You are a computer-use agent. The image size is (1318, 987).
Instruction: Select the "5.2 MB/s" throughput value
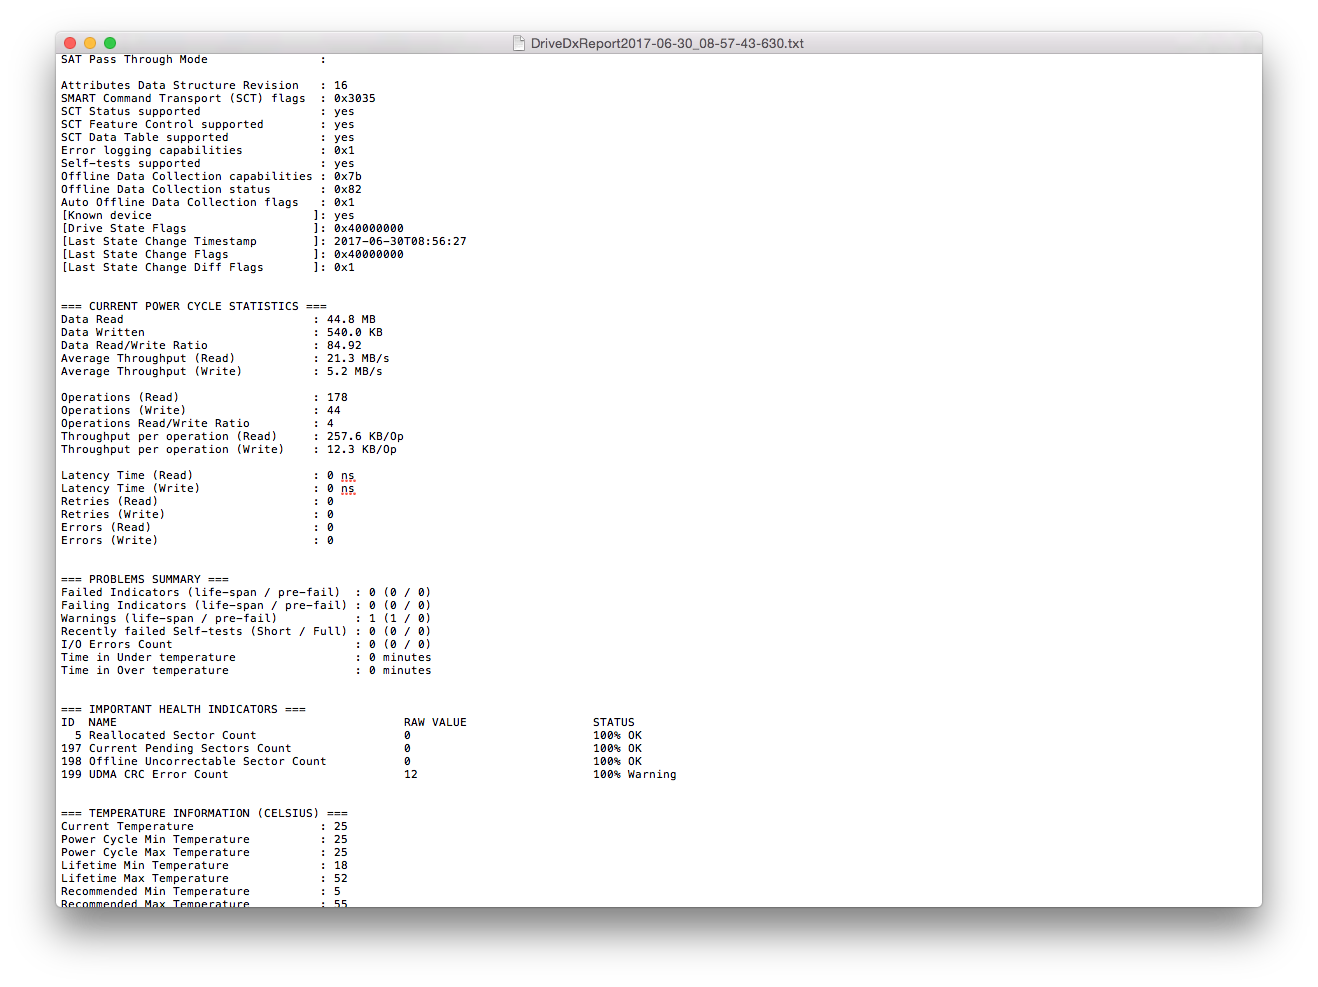(355, 372)
